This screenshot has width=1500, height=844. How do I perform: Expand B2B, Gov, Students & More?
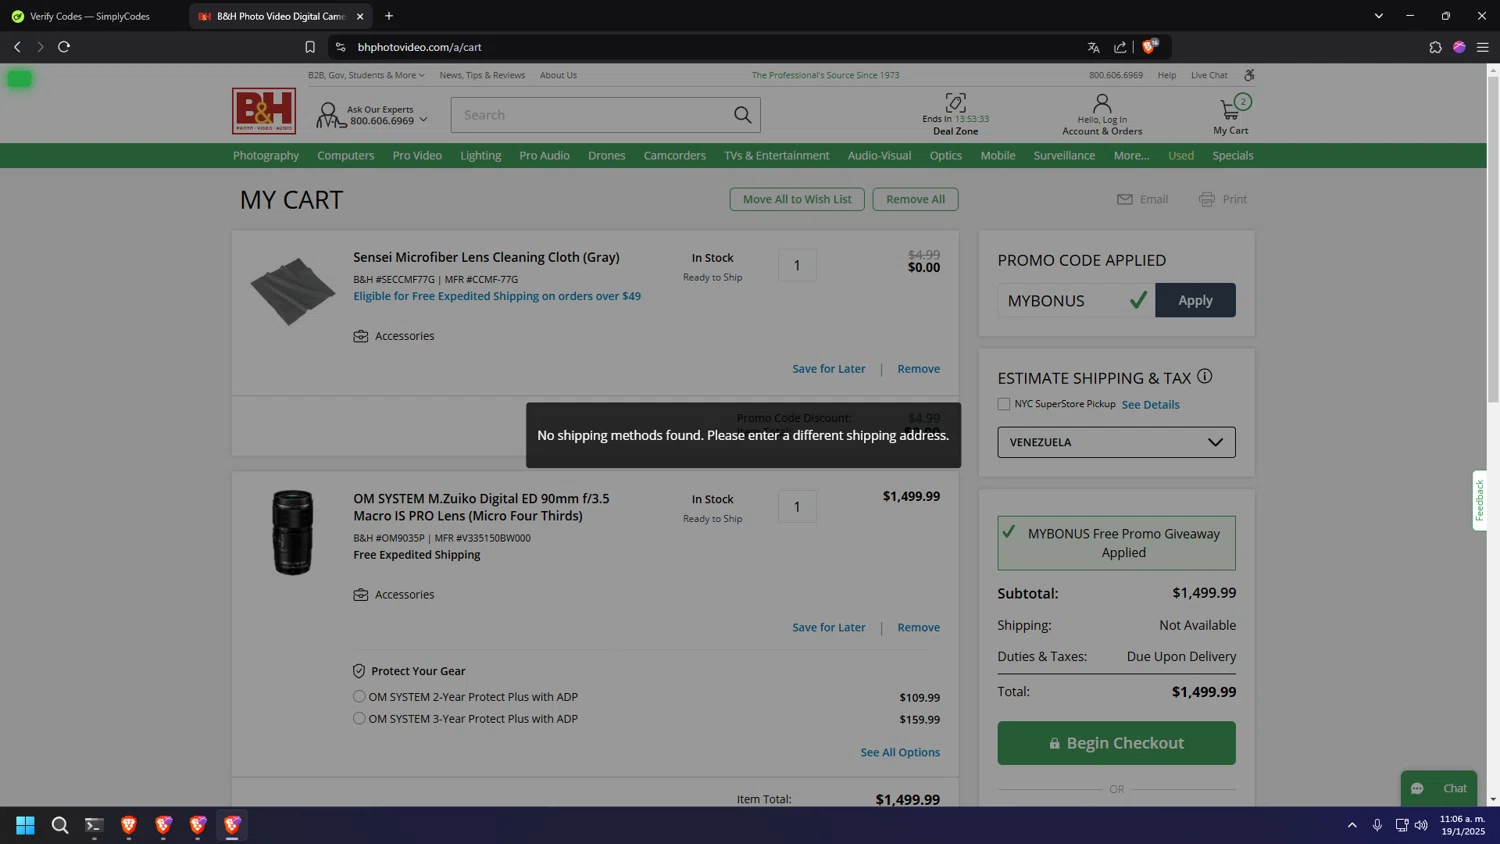coord(366,75)
